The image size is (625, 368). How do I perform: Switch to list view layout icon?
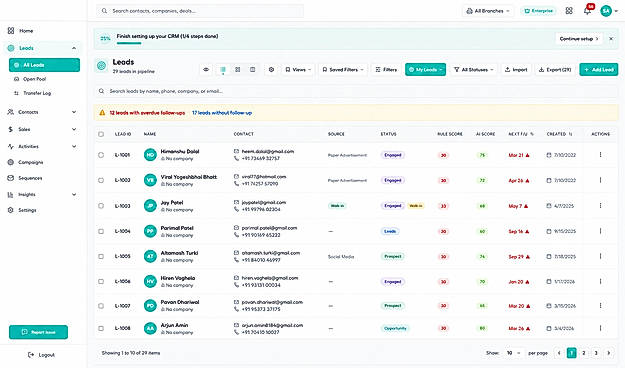(x=223, y=70)
